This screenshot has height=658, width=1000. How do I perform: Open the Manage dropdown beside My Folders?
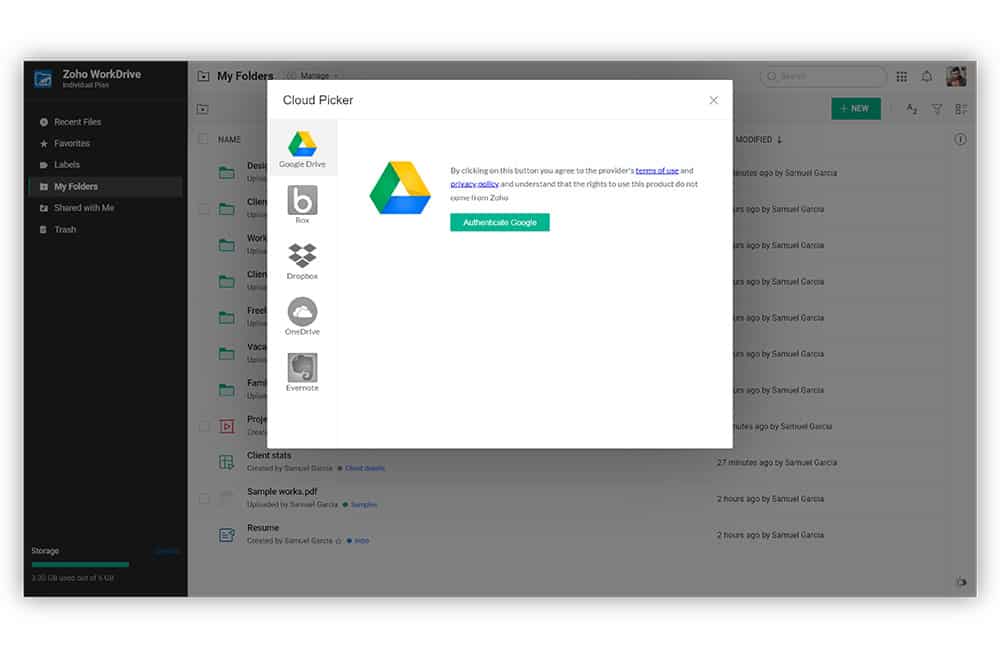click(315, 76)
